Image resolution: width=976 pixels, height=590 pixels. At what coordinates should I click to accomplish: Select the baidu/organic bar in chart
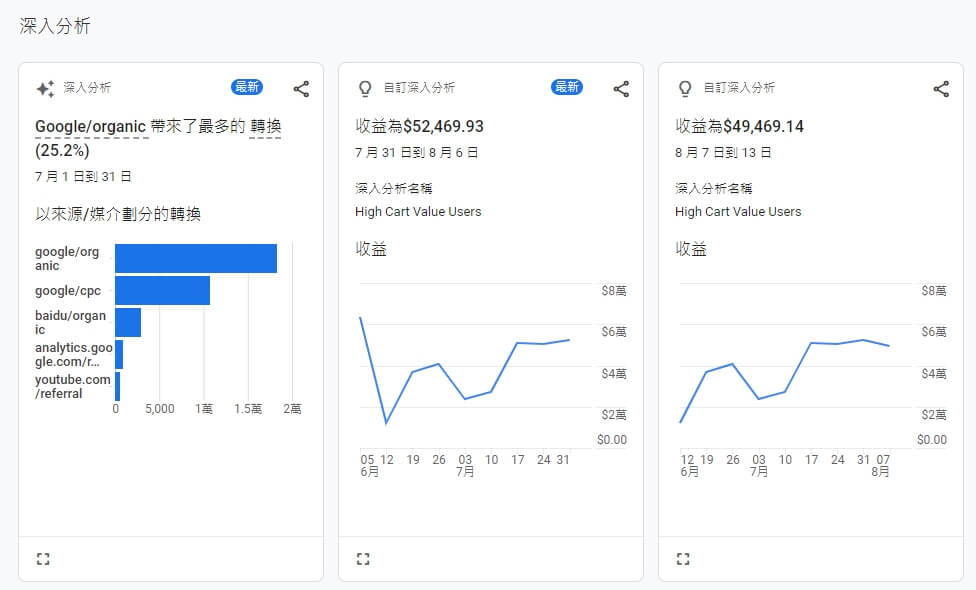[128, 322]
